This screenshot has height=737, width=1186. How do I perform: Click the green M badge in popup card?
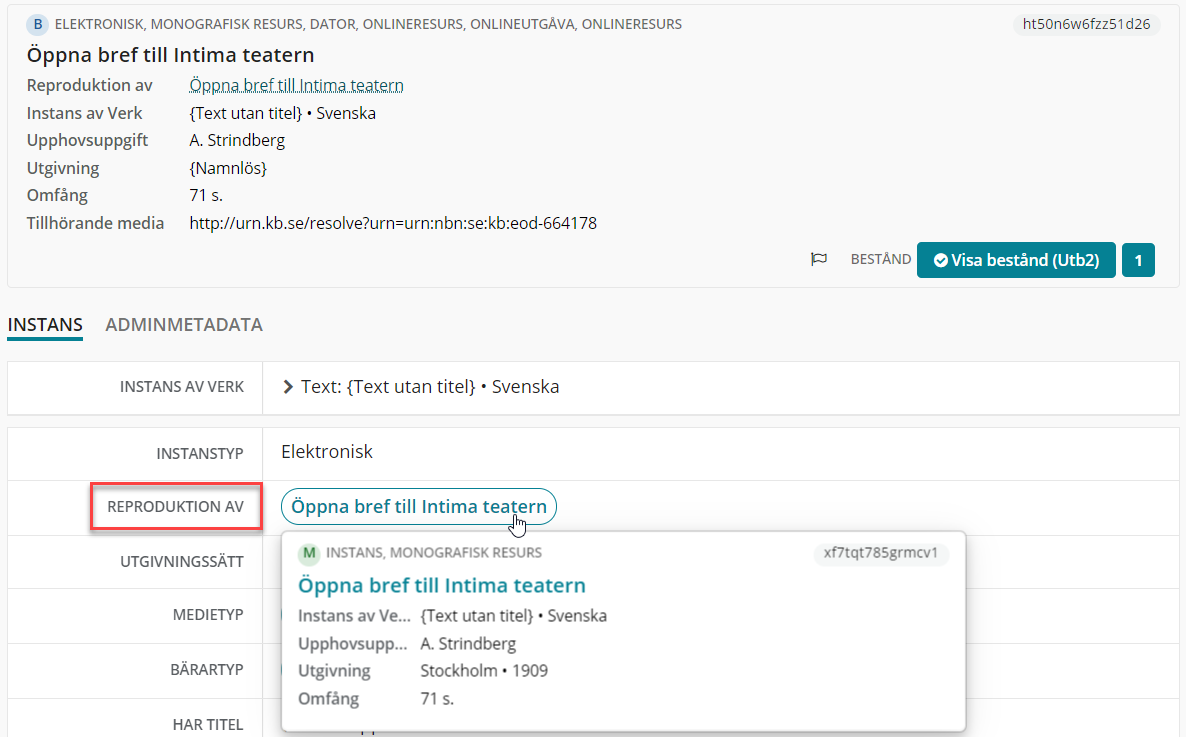(x=309, y=553)
